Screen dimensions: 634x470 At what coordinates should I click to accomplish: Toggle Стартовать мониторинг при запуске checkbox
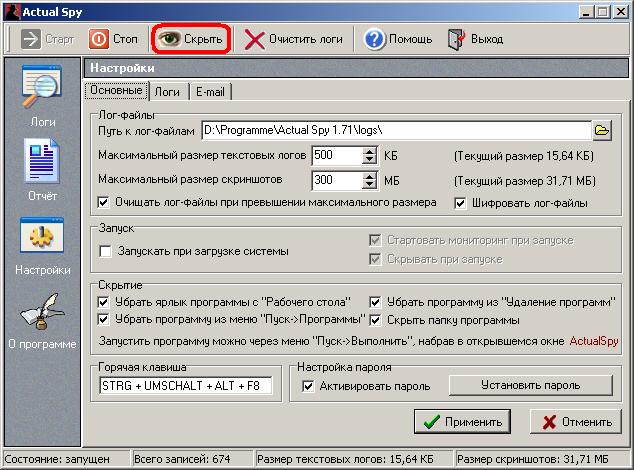point(375,240)
